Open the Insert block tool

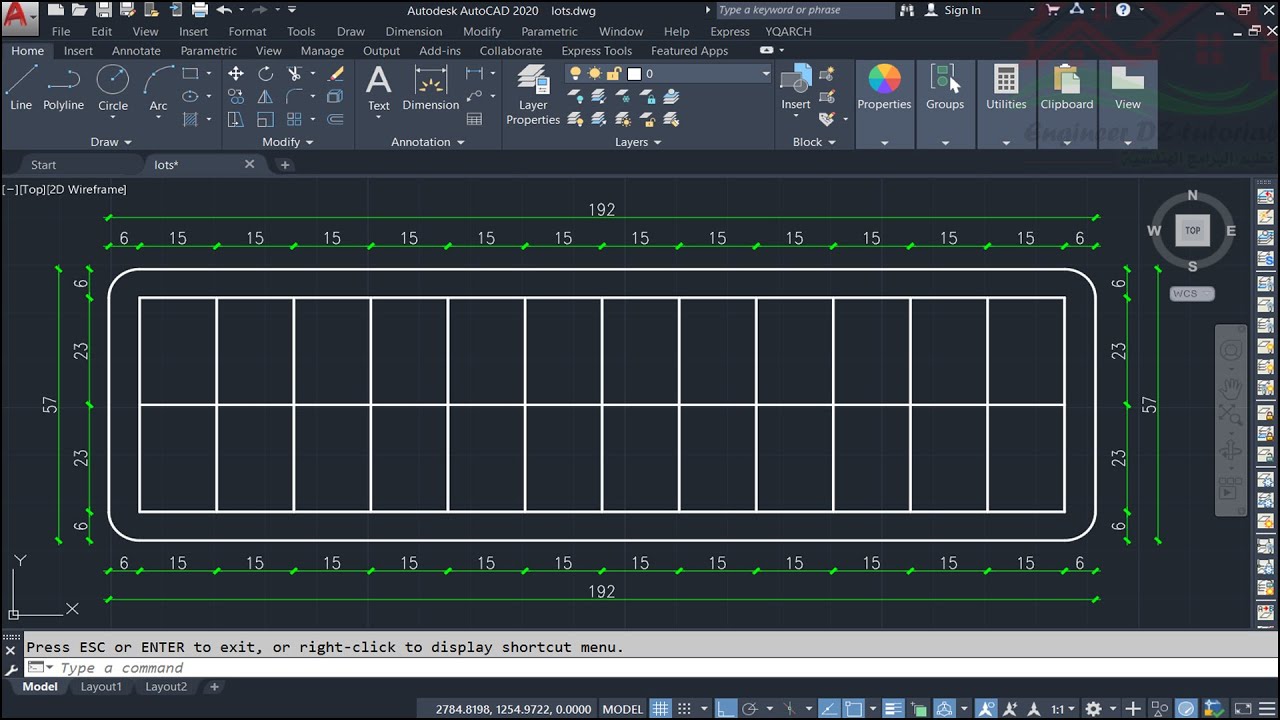point(796,88)
